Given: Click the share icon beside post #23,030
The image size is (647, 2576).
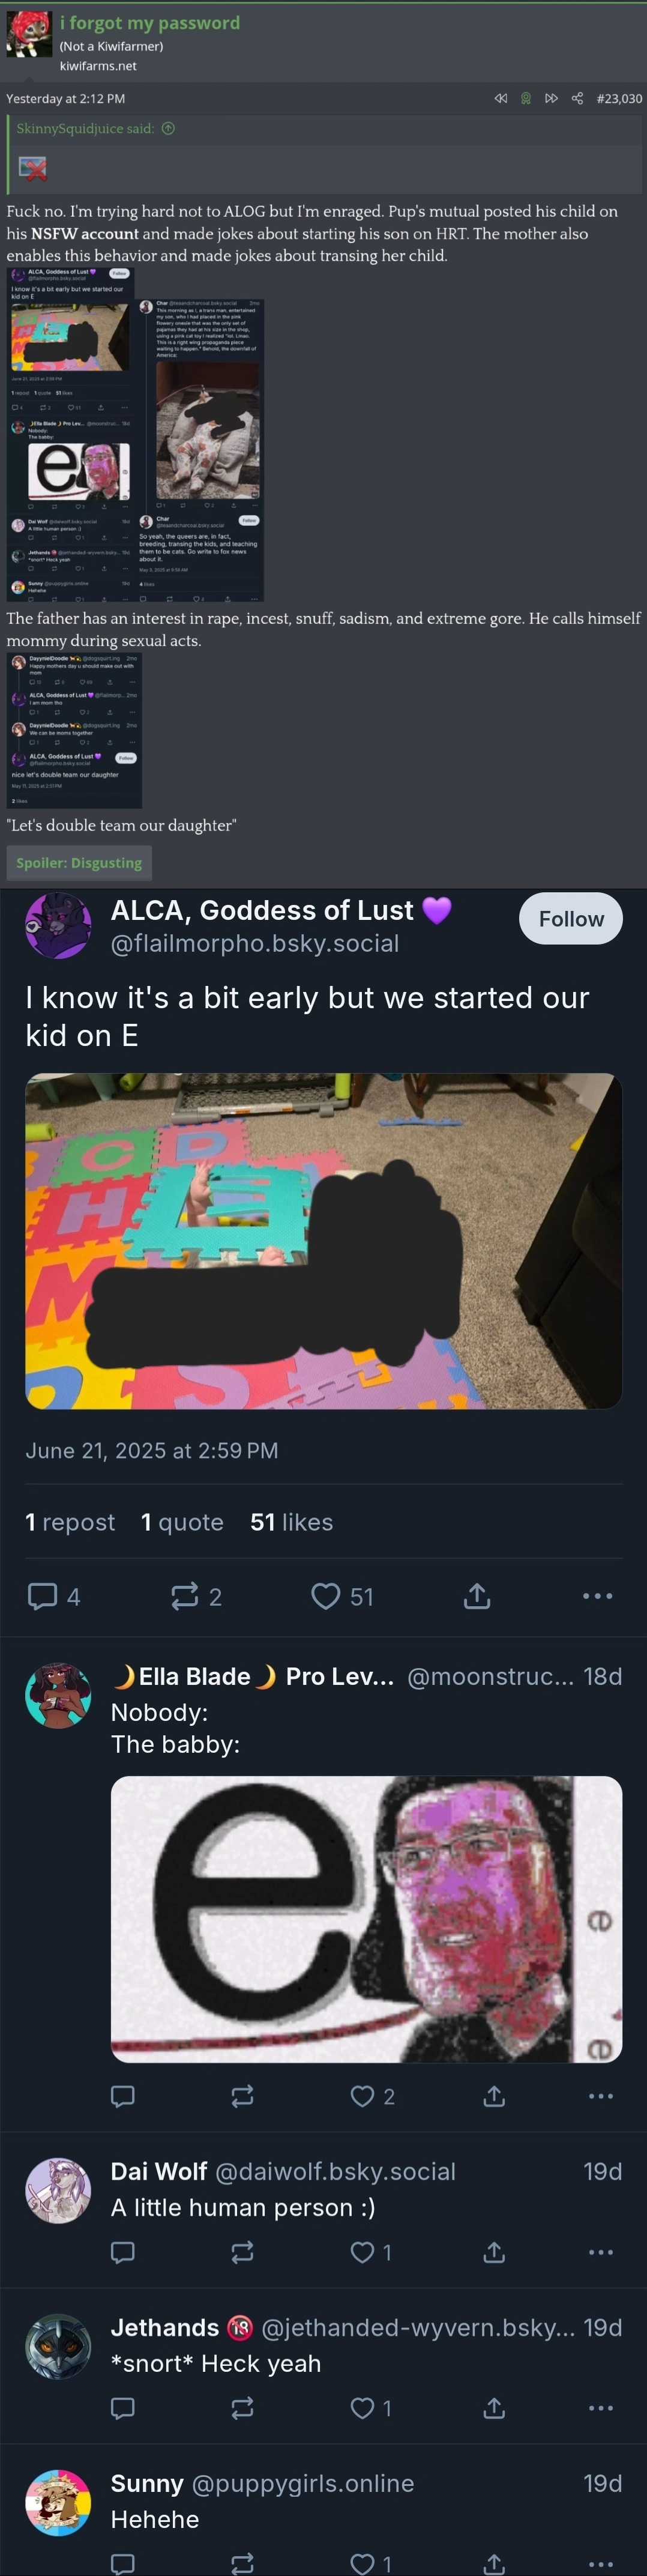Looking at the screenshot, I should pyautogui.click(x=577, y=98).
